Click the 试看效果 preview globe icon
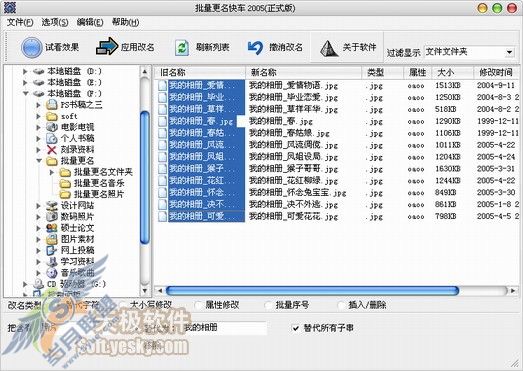 click(x=31, y=47)
